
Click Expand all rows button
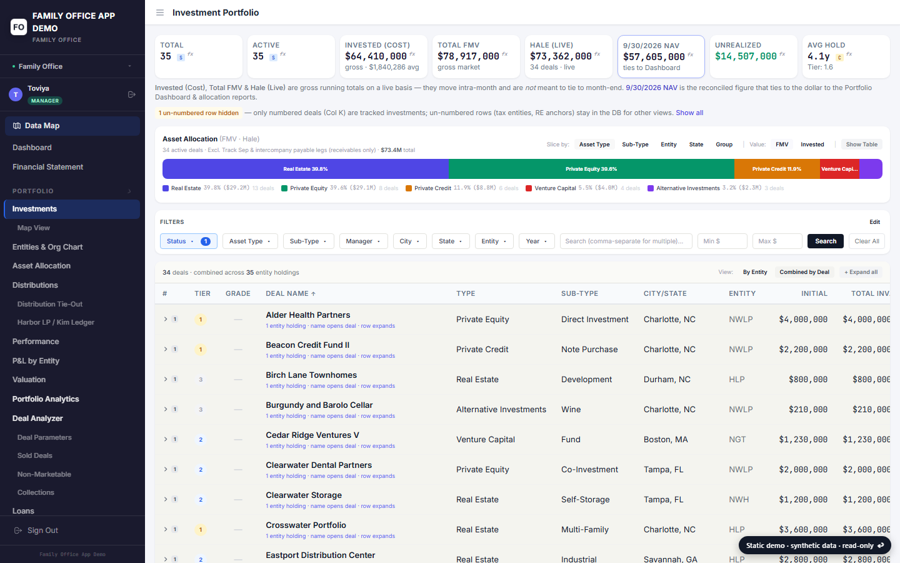pyautogui.click(x=860, y=272)
